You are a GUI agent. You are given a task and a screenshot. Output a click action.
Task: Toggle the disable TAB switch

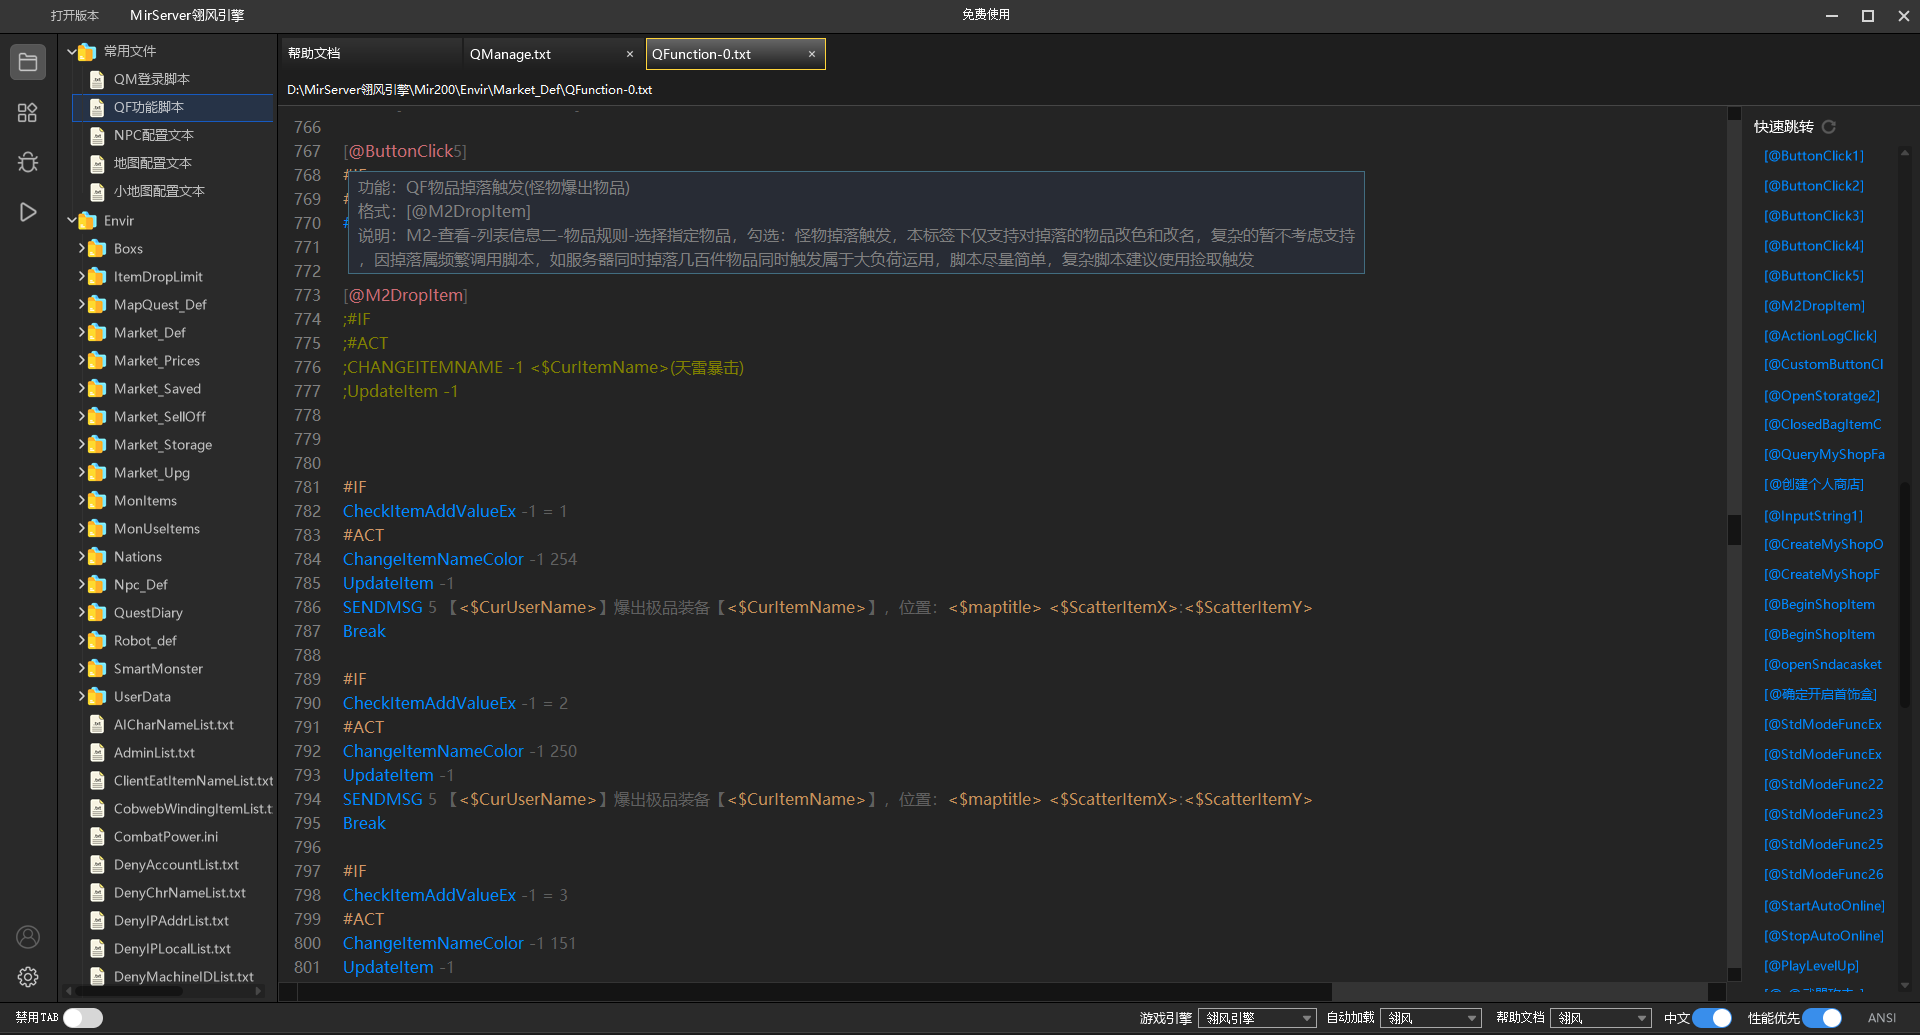tap(83, 1018)
